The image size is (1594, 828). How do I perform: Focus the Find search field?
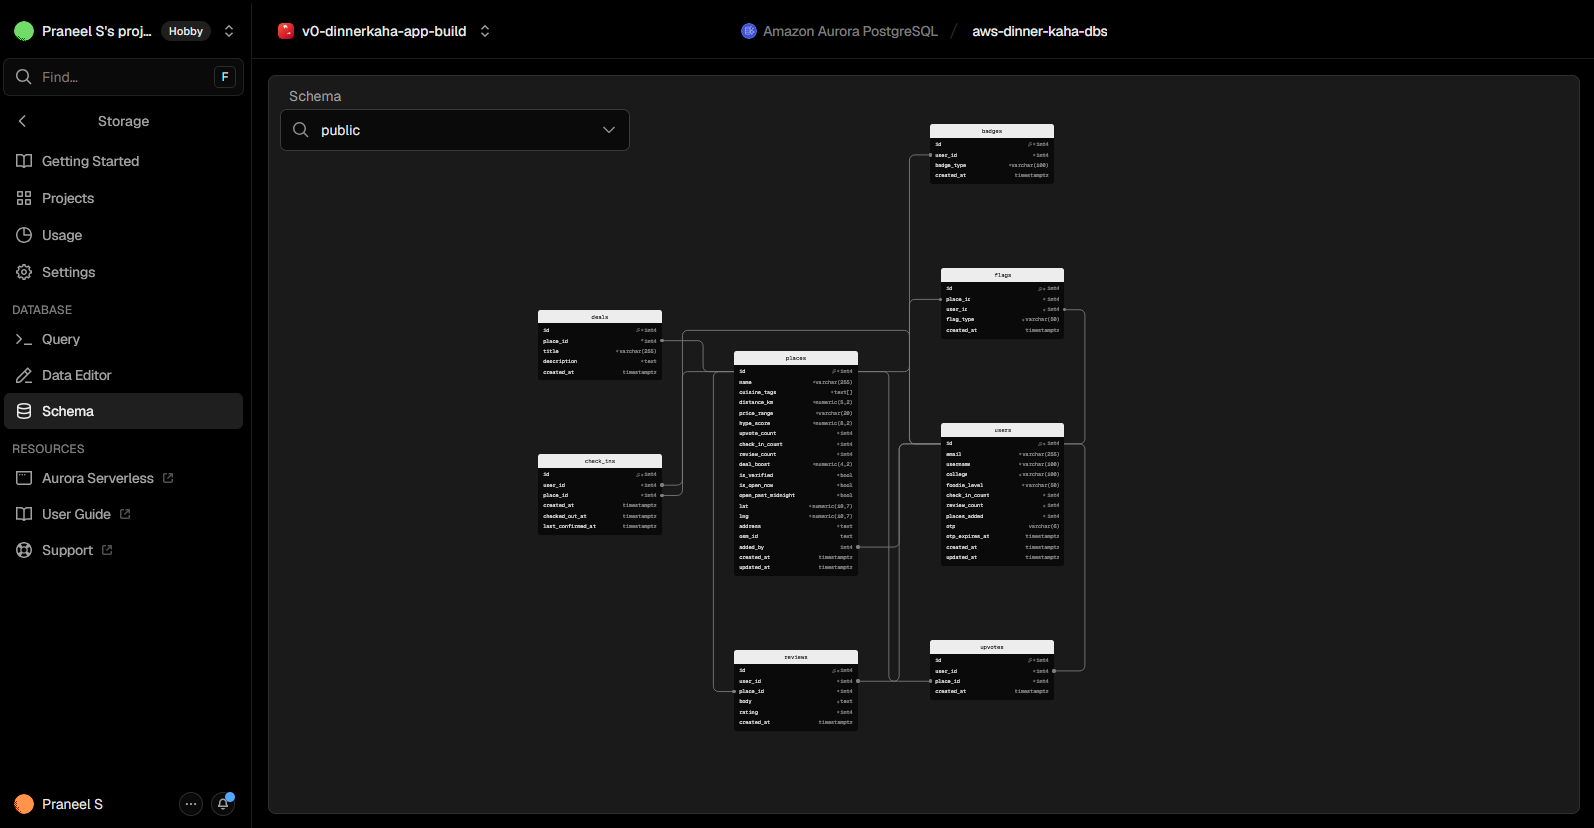point(124,77)
